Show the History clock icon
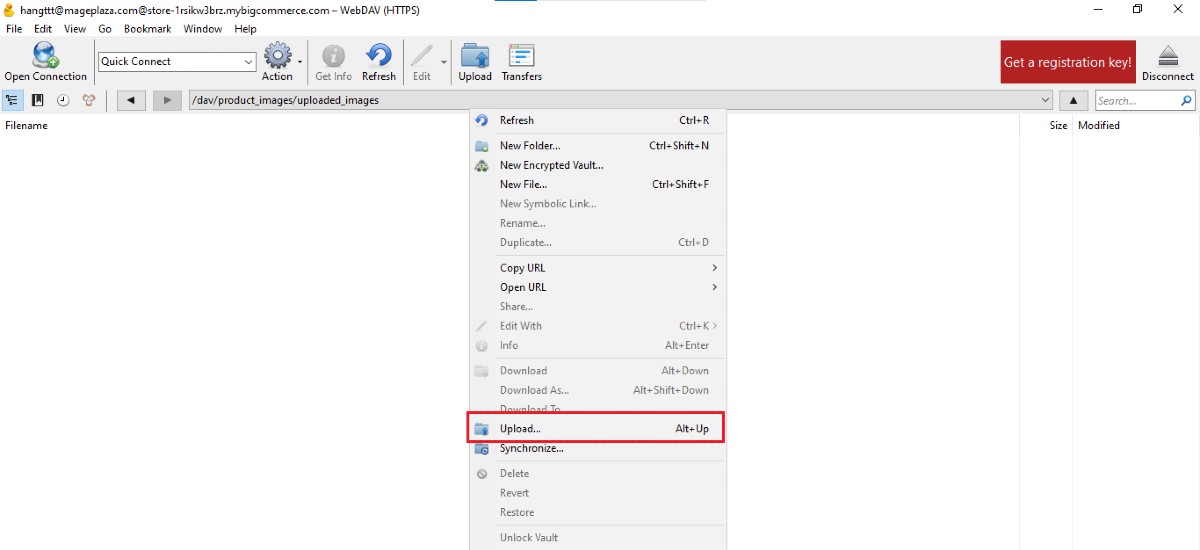 point(63,100)
